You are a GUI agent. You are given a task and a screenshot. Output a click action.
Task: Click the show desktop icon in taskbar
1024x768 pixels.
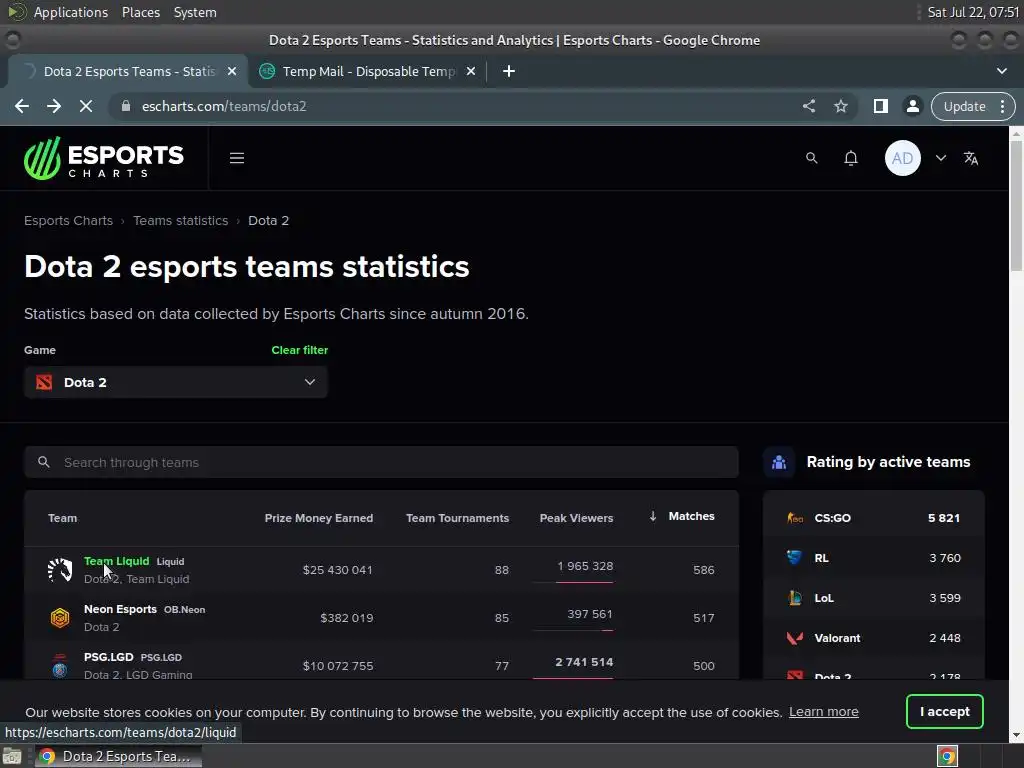point(12,756)
